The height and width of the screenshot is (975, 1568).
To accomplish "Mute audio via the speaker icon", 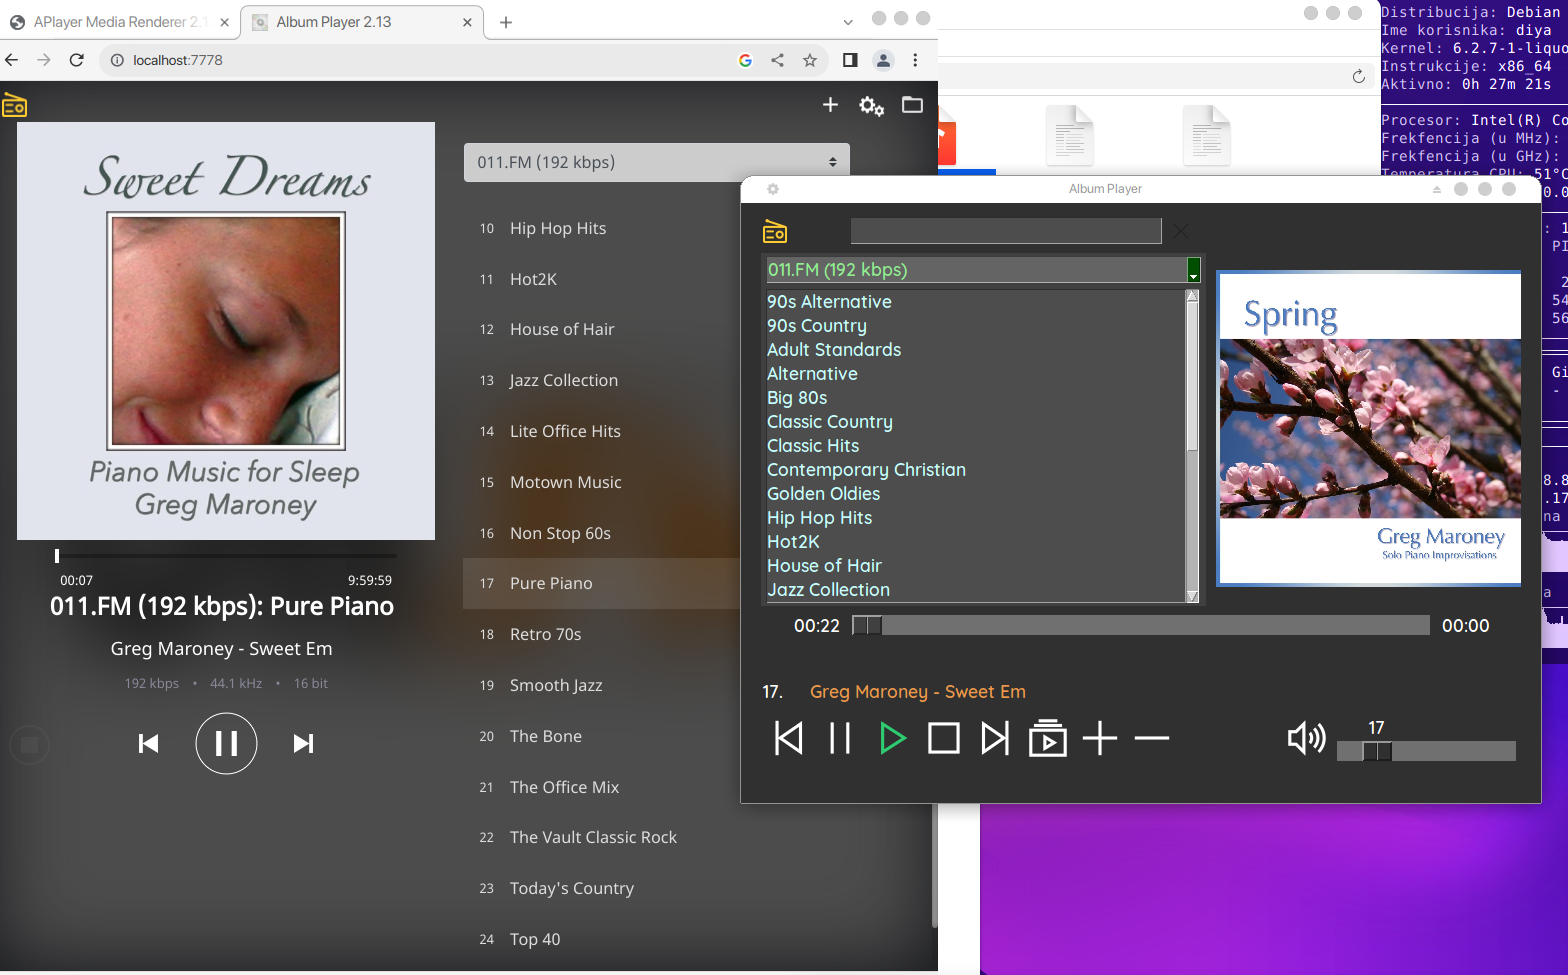I will click(1306, 739).
